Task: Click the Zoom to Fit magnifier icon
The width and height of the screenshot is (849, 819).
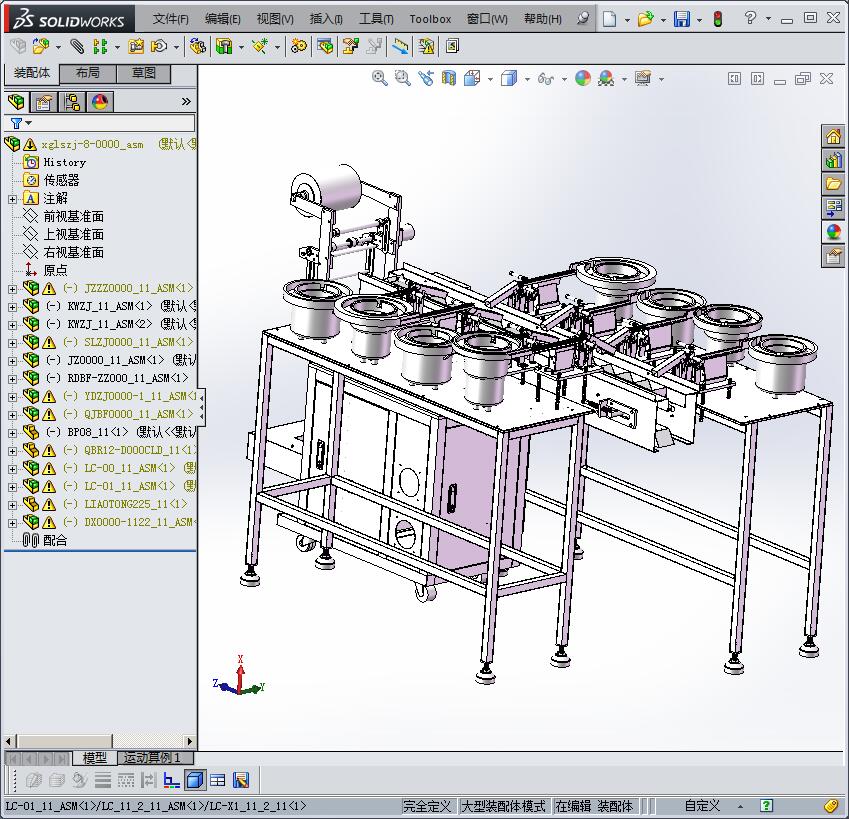Action: click(380, 78)
